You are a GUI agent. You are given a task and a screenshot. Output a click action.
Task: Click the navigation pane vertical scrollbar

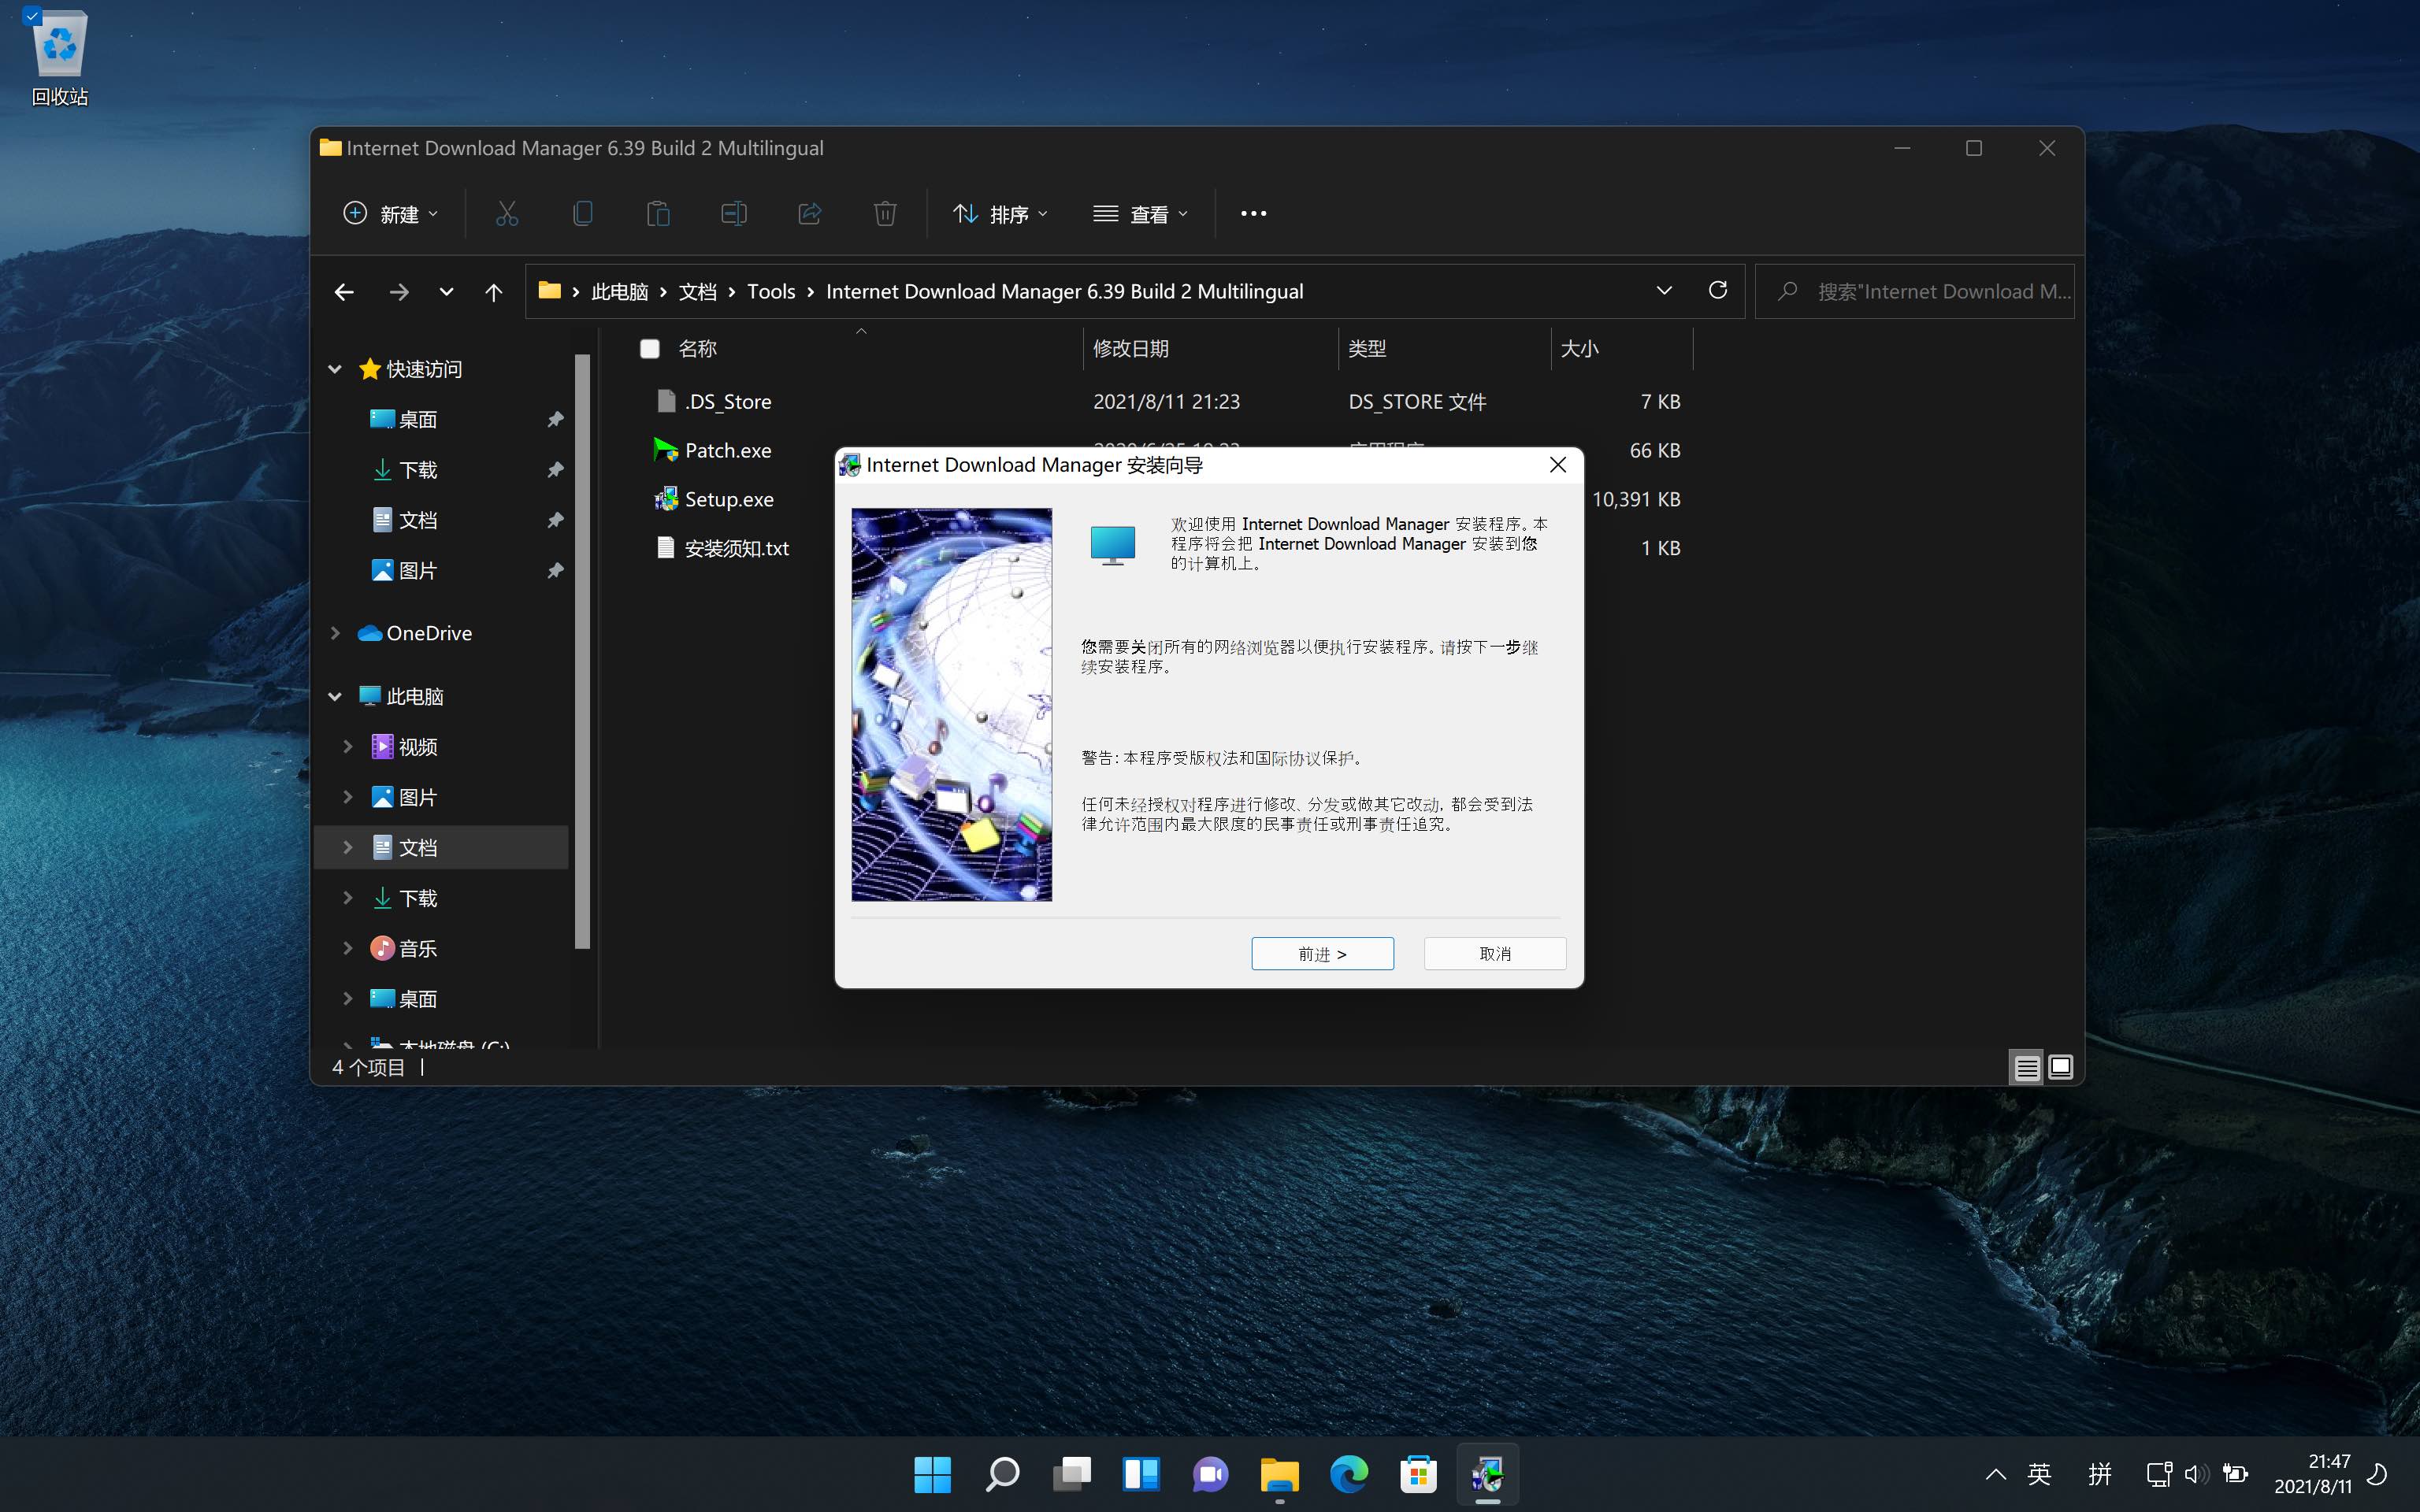pos(583,650)
